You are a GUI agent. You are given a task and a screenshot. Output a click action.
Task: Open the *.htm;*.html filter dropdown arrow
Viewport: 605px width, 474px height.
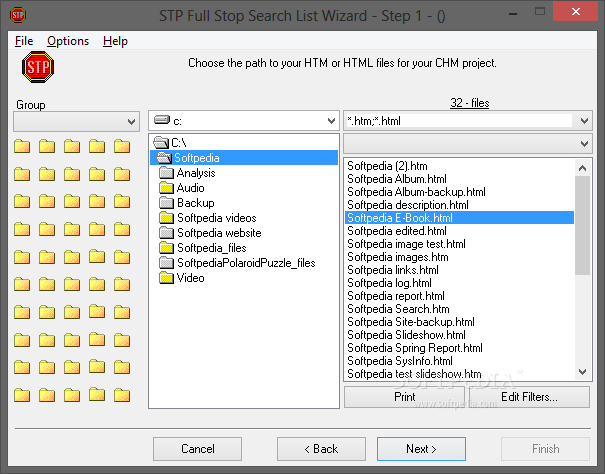coord(584,121)
